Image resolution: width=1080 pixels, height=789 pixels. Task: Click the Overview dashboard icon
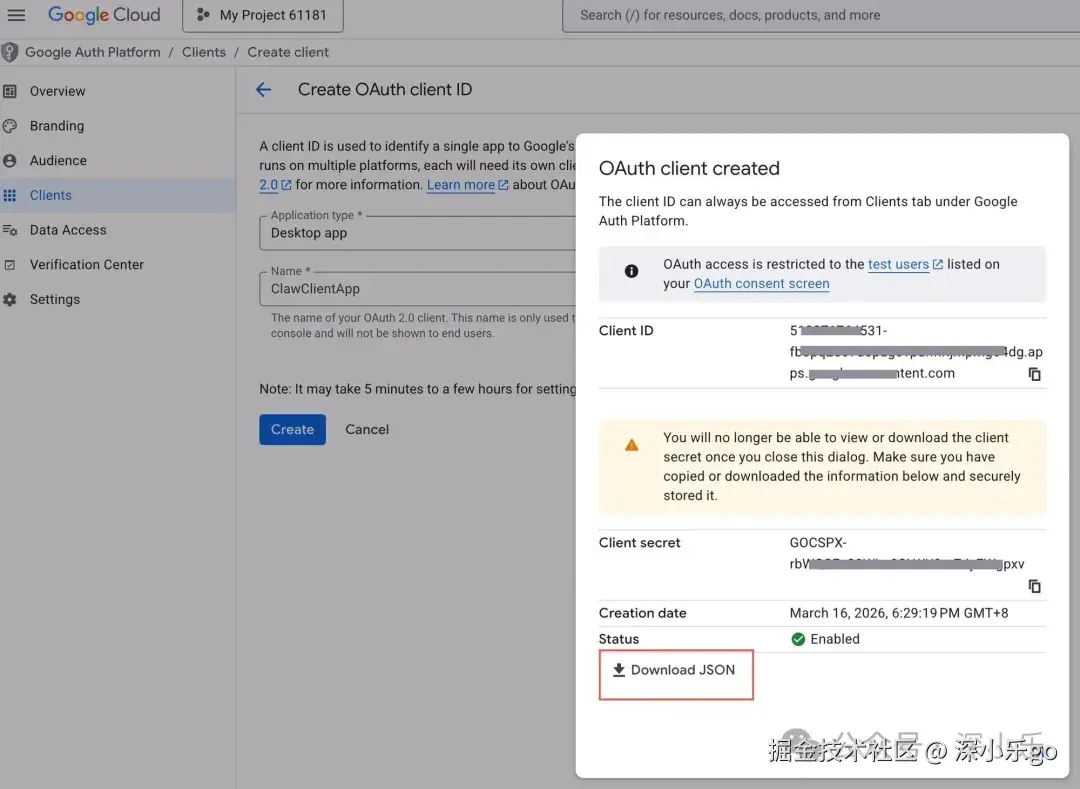tap(10, 91)
